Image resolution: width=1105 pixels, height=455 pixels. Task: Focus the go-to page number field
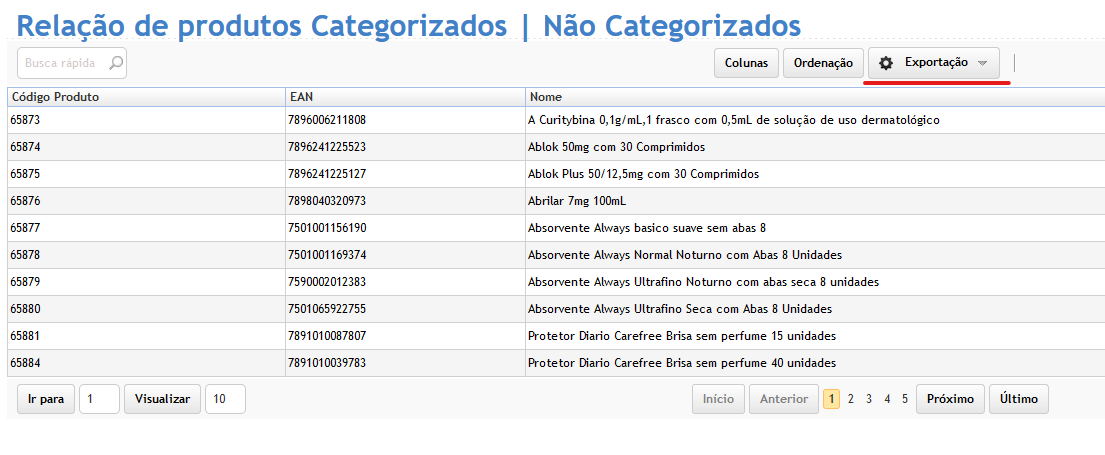(99, 399)
